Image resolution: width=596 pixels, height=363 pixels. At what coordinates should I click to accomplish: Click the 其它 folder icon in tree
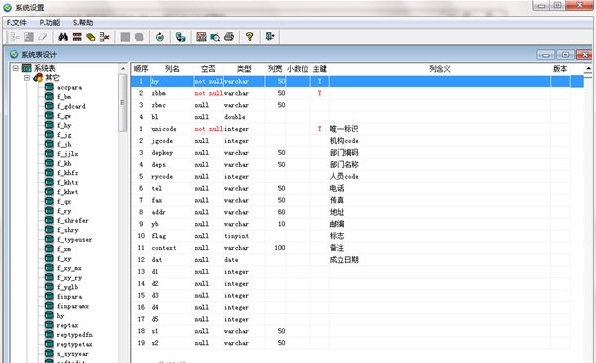point(38,78)
